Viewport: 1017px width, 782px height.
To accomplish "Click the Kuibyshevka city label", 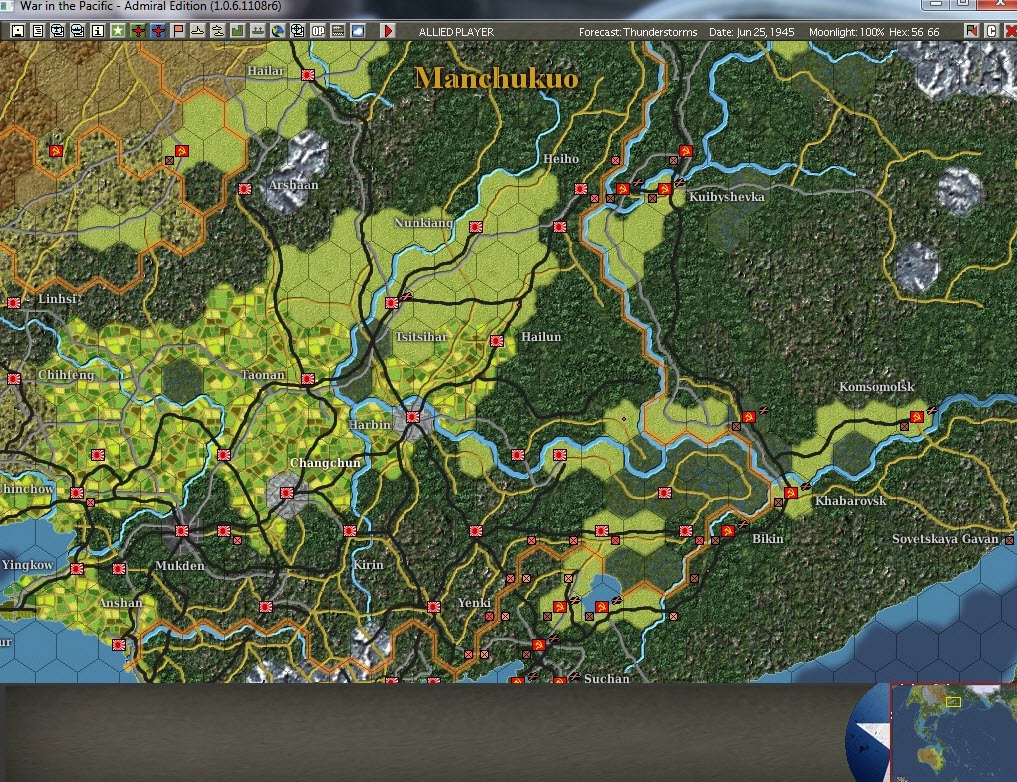I will point(726,196).
